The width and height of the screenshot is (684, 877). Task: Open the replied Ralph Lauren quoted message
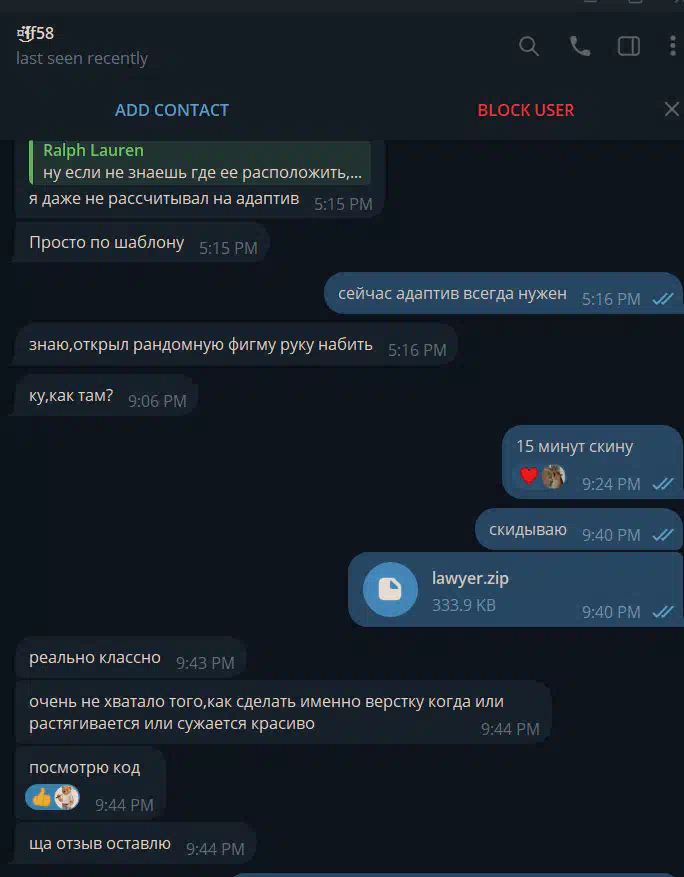point(200,162)
